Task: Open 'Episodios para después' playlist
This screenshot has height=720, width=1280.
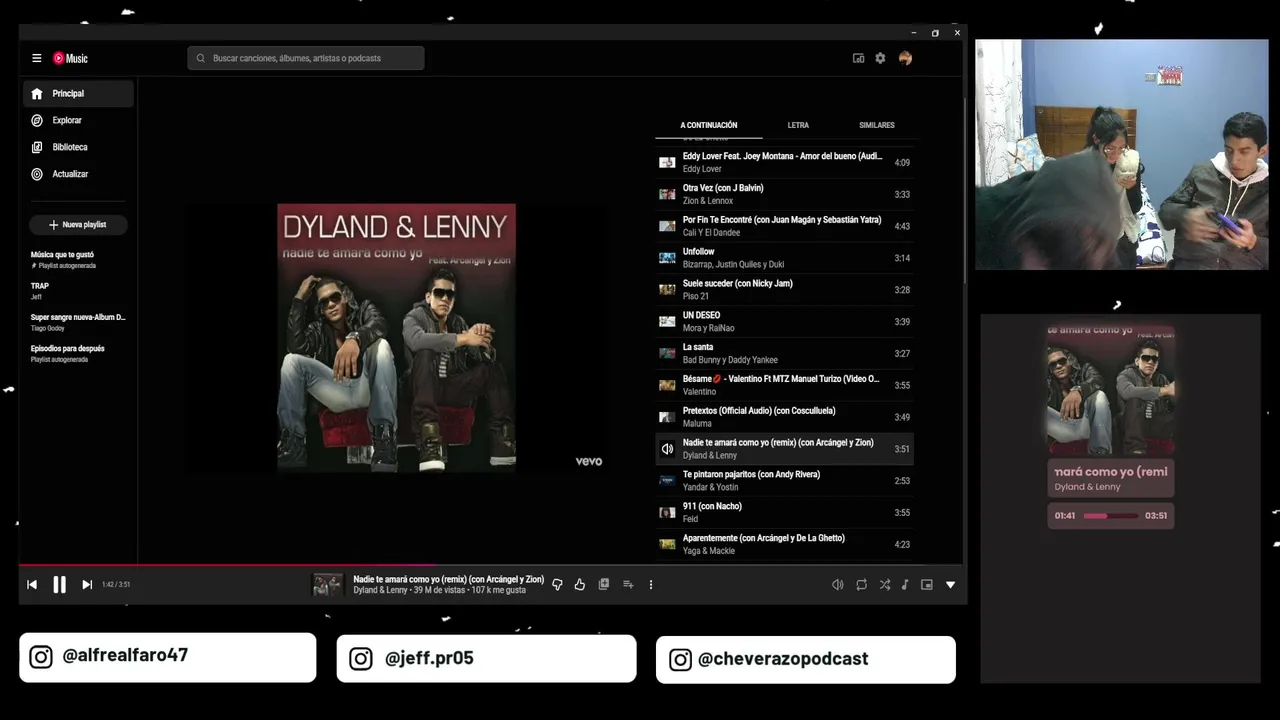Action: coord(78,353)
